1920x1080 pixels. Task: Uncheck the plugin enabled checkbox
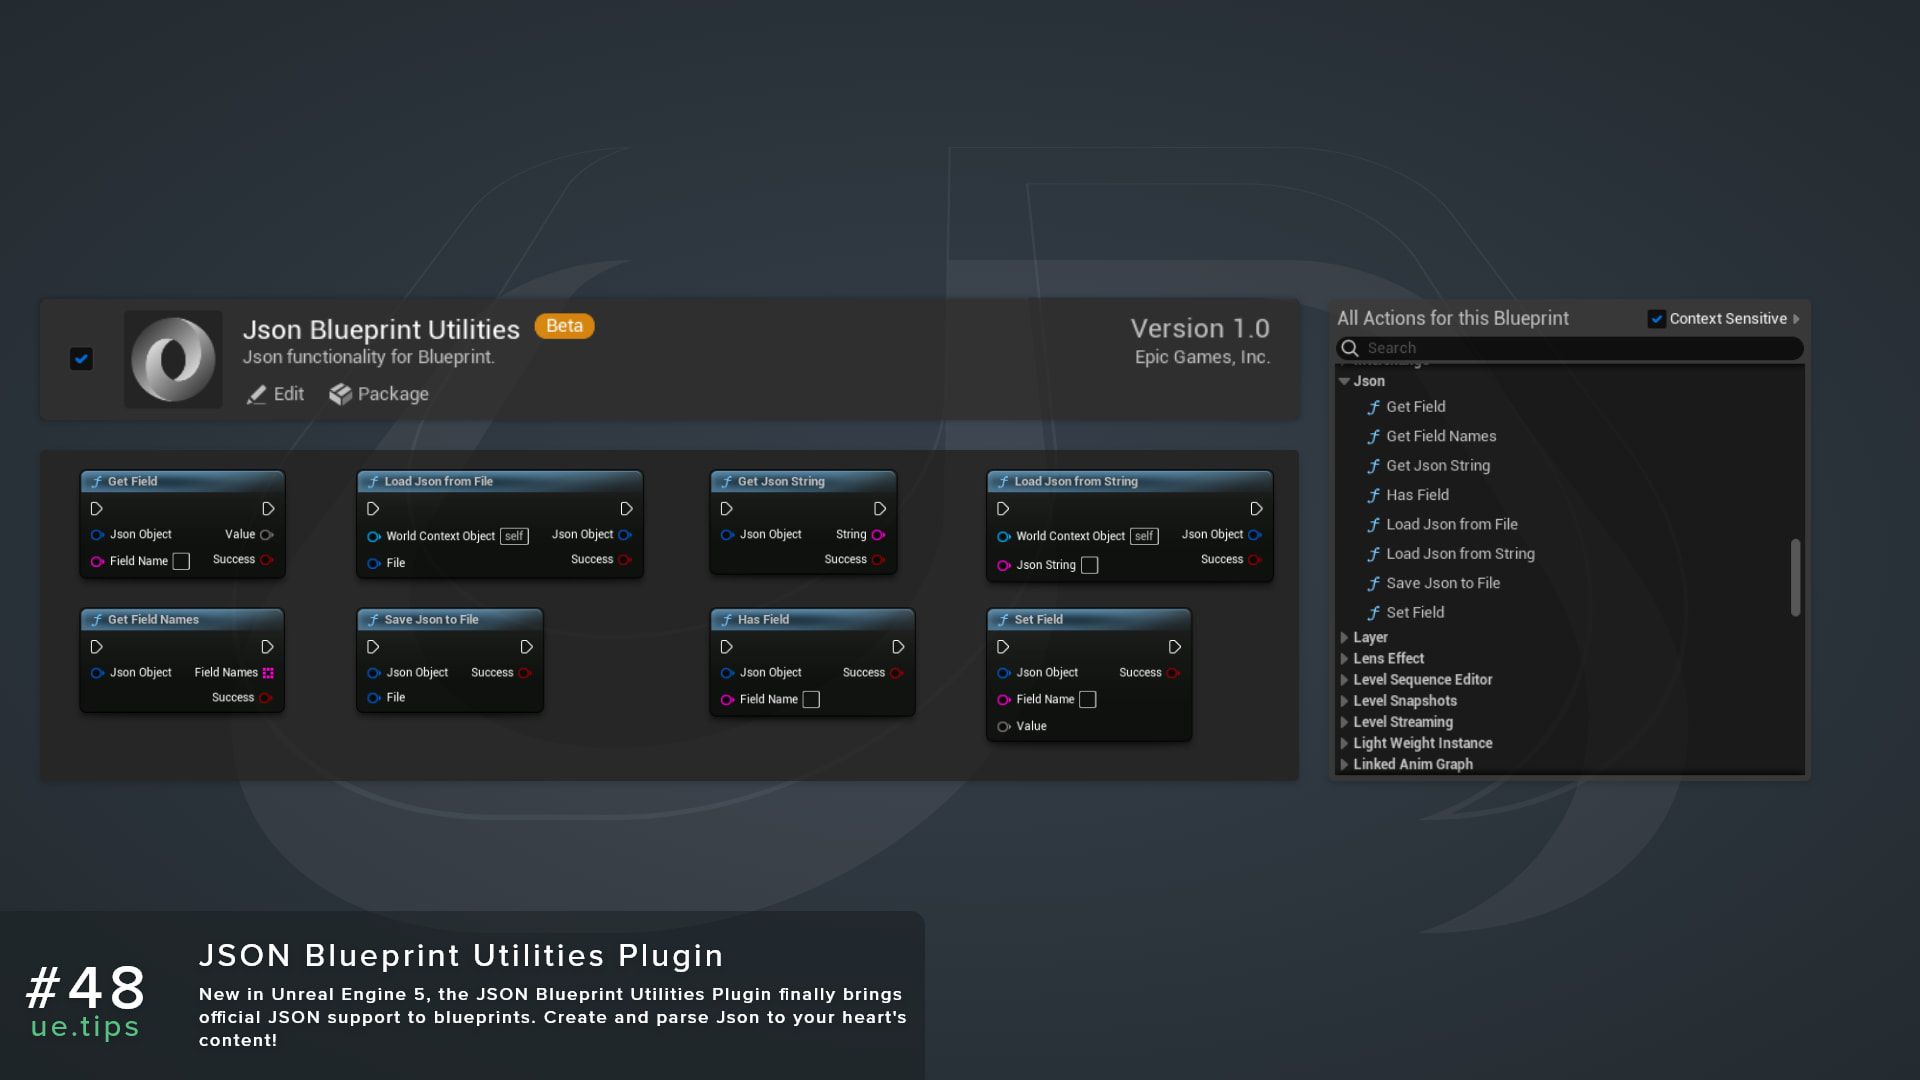tap(82, 359)
